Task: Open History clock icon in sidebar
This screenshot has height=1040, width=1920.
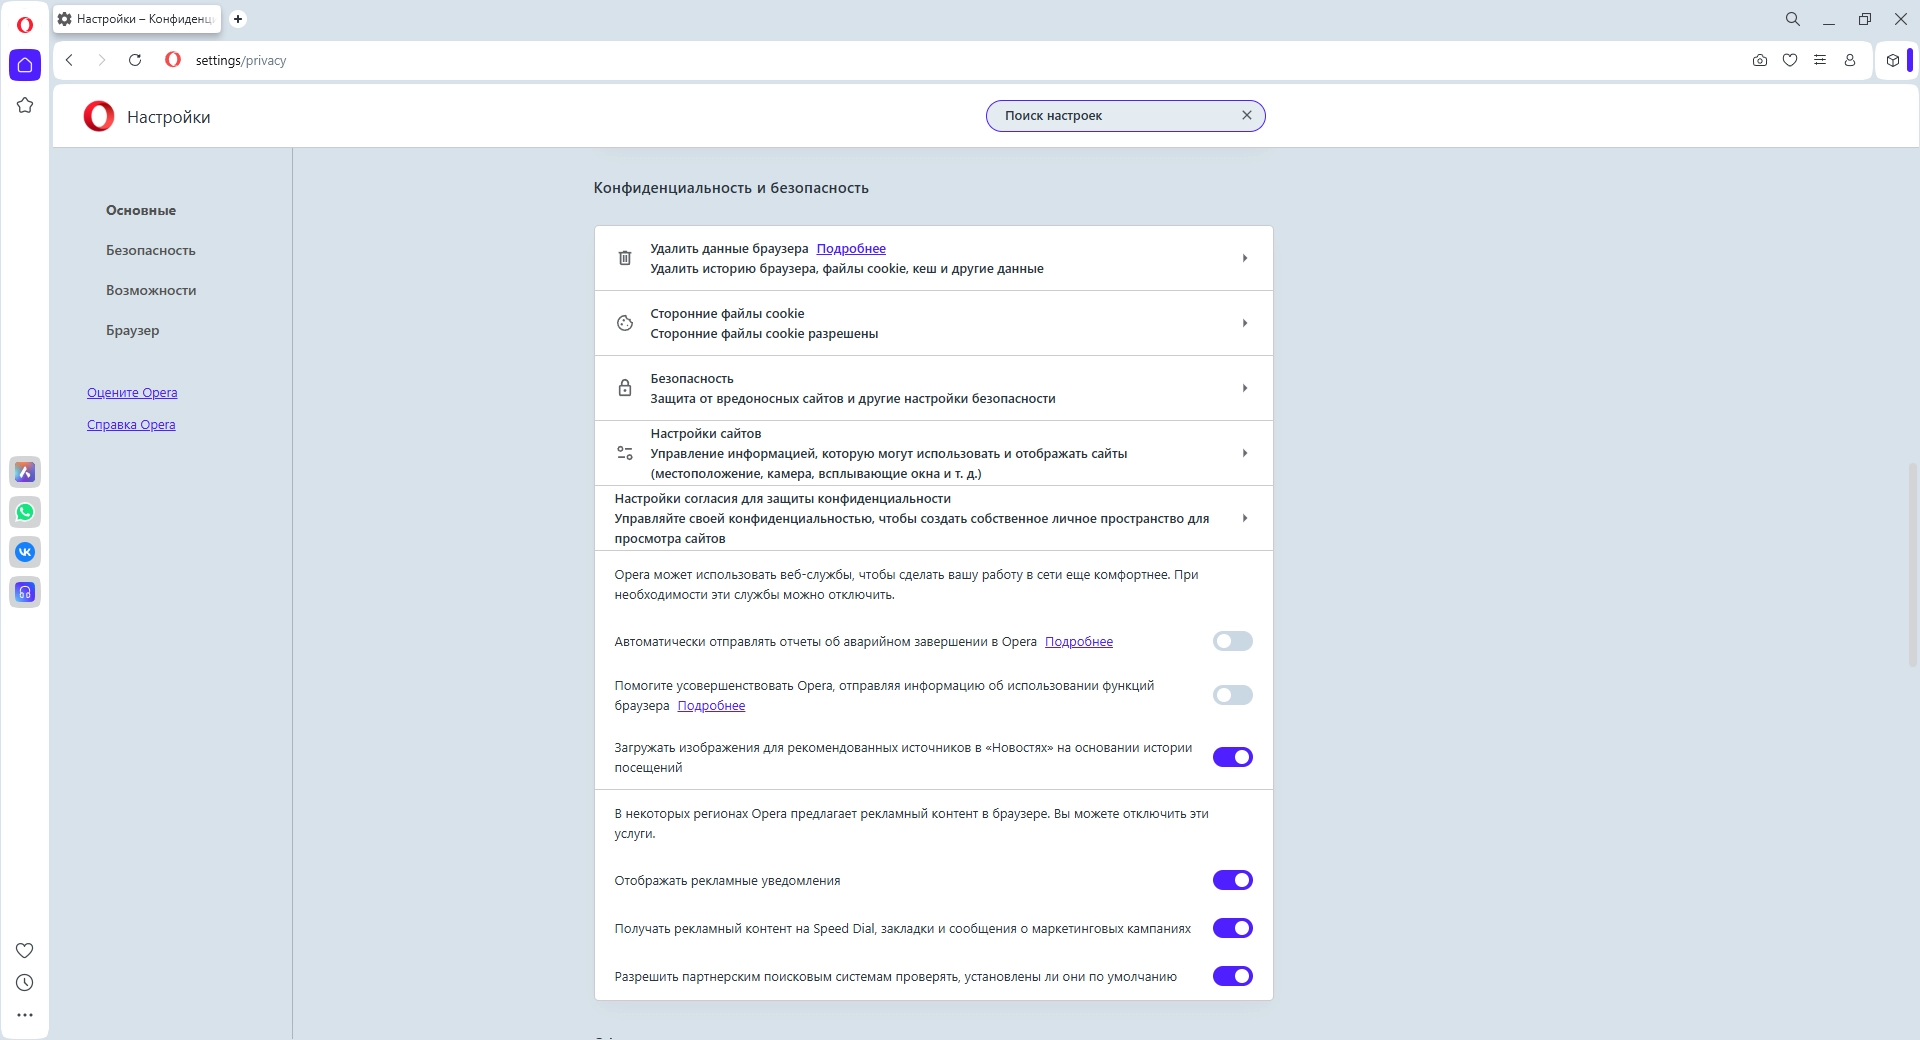Action: 25,983
